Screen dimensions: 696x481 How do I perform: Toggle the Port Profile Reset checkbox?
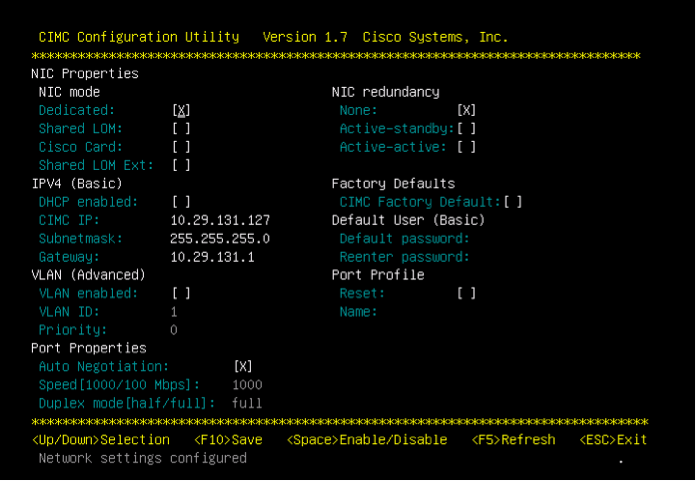click(467, 293)
